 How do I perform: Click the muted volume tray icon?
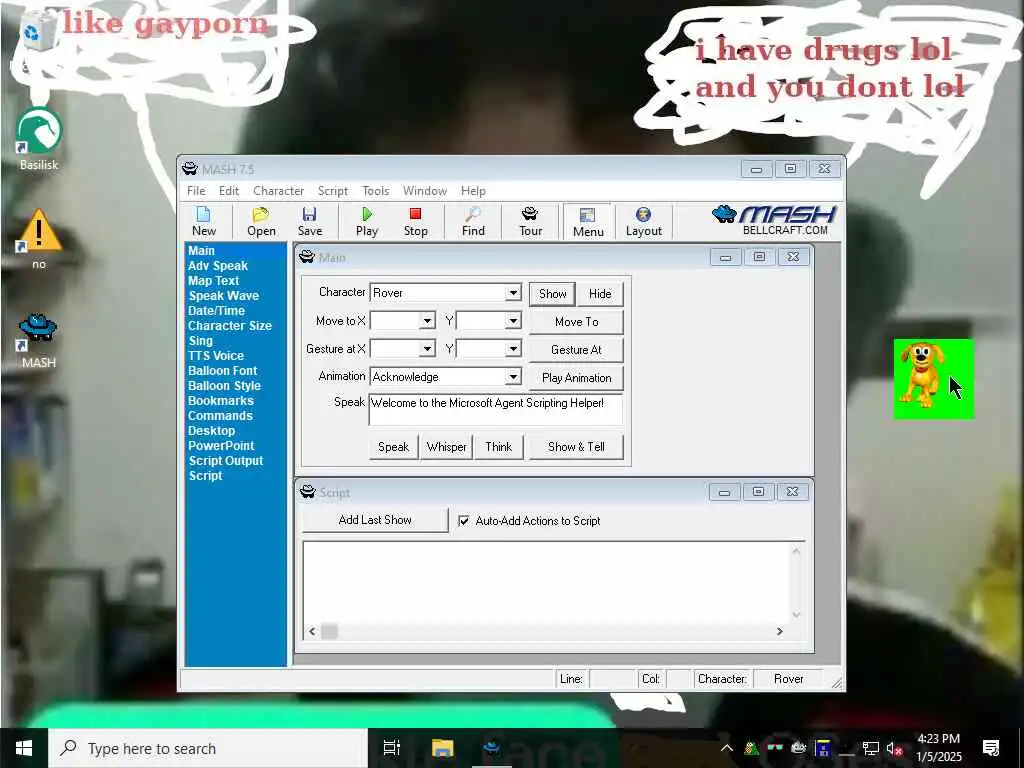pos(894,748)
